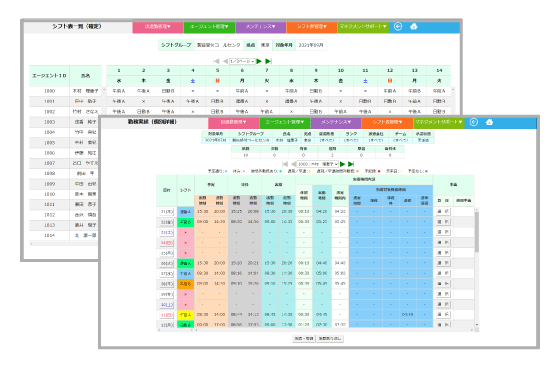Open the agent selector dropdown showing 1000
560x380 pixels.
pos(318,164)
